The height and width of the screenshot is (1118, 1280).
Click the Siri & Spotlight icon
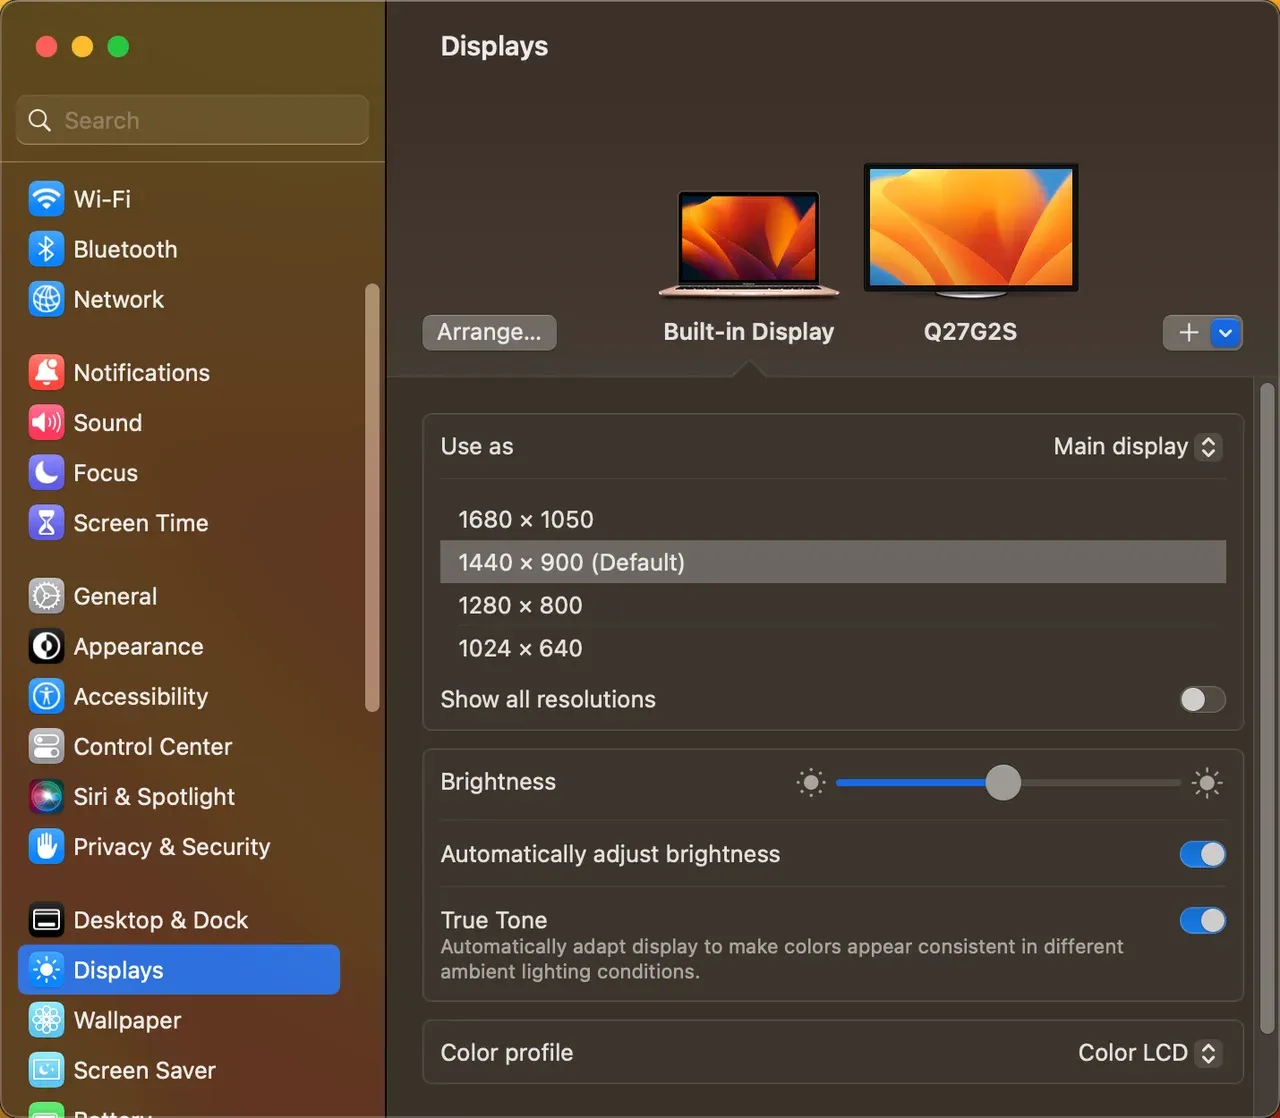(x=46, y=796)
